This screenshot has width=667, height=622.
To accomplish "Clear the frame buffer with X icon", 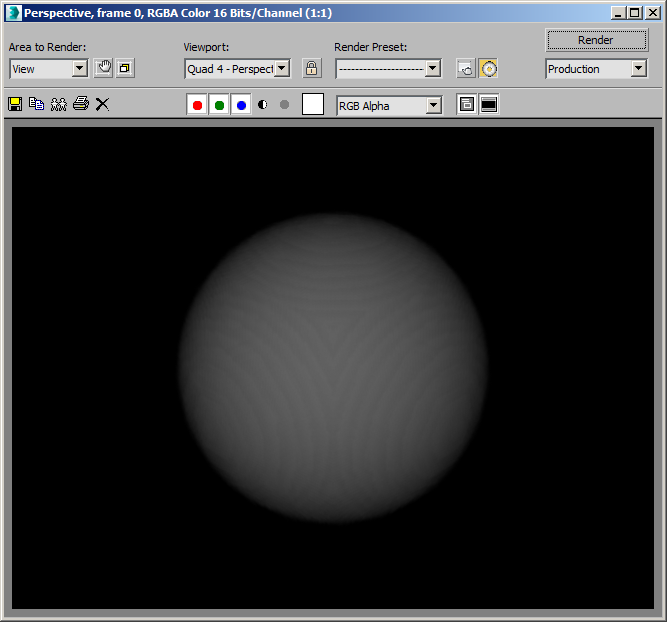I will (102, 104).
